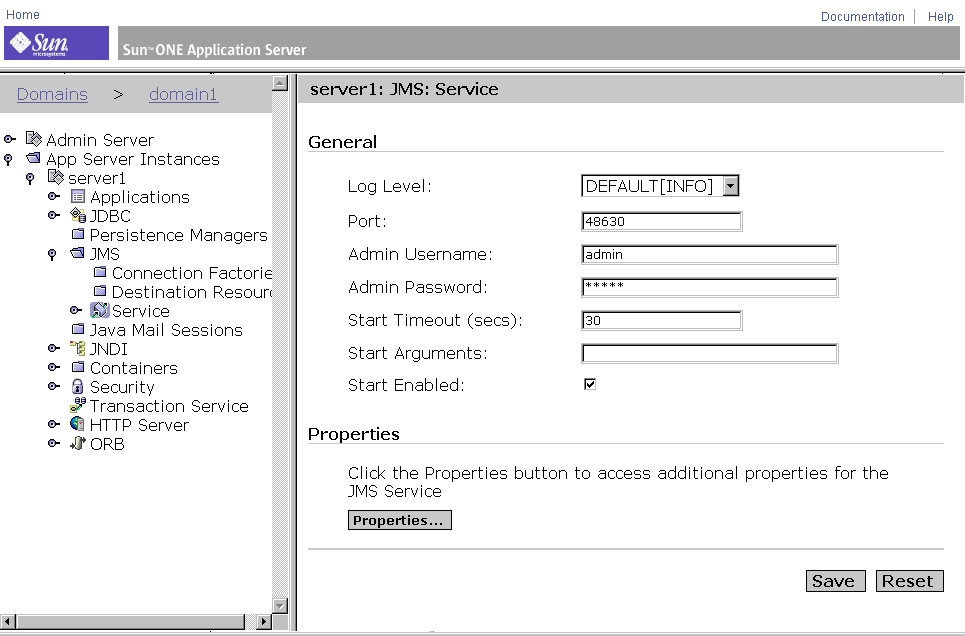This screenshot has width=965, height=636.
Task: Go to the domain1 breadcrumb link
Action: (x=183, y=94)
